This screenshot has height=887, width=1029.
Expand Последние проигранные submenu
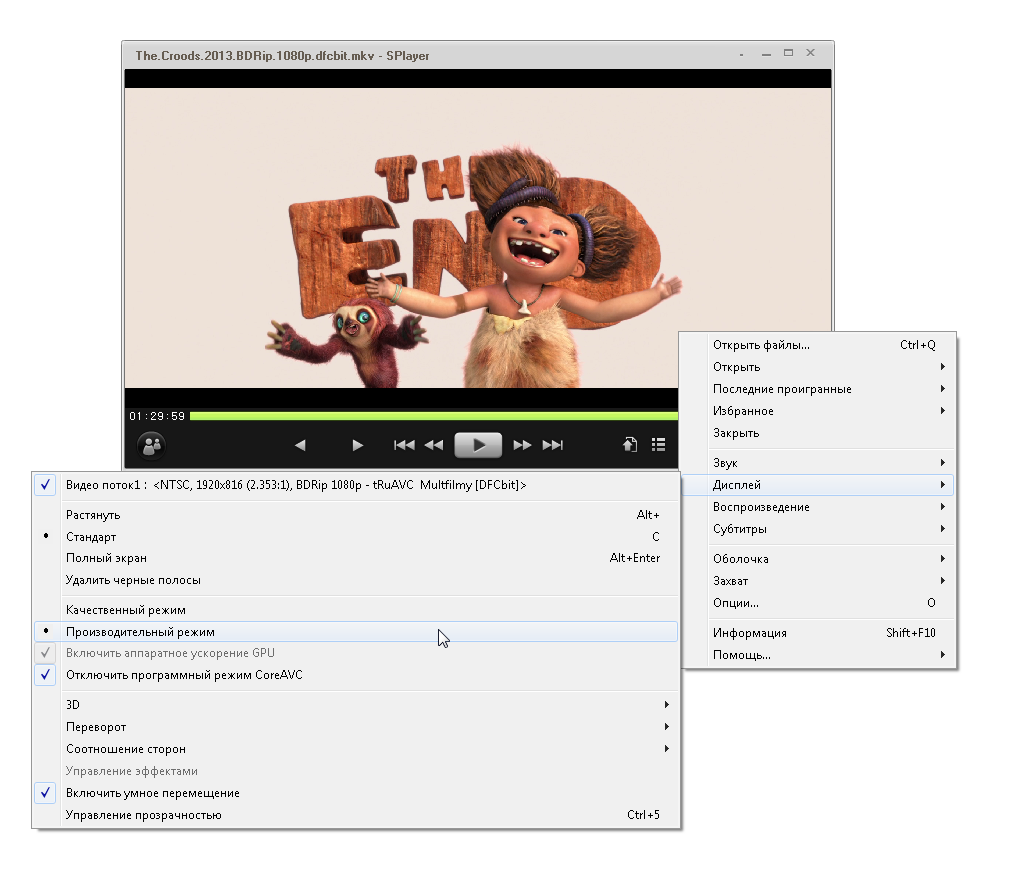tap(818, 389)
